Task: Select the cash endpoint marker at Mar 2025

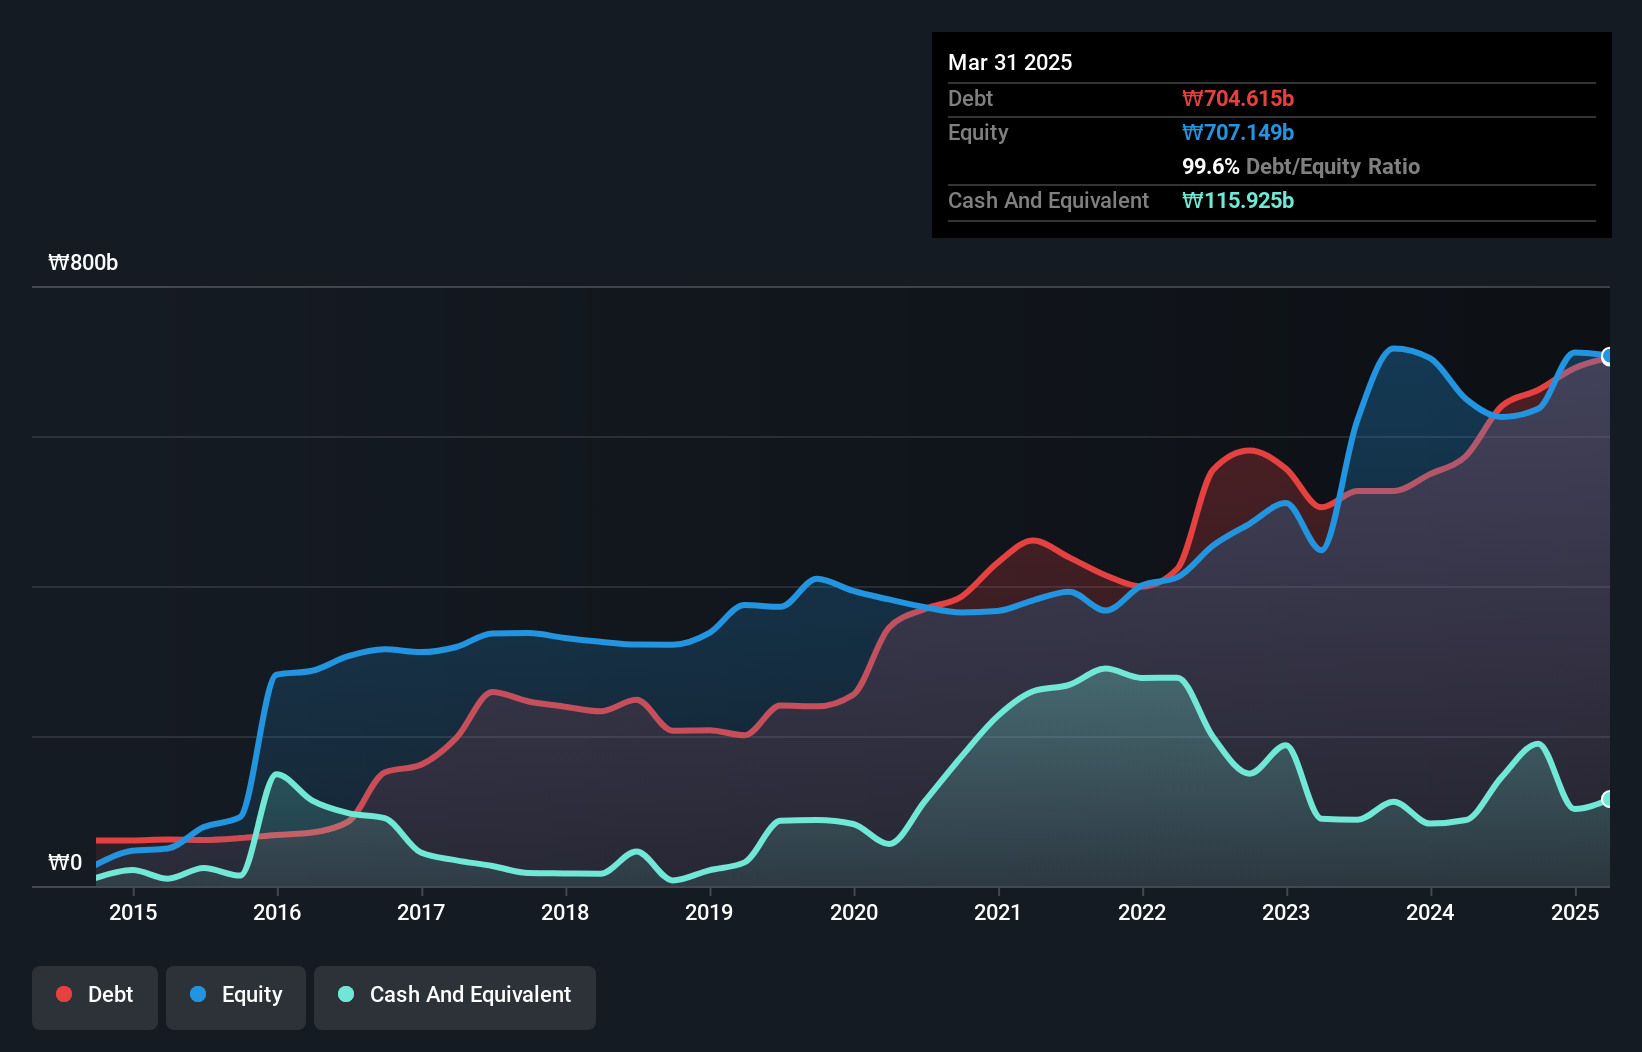Action: click(x=1608, y=799)
